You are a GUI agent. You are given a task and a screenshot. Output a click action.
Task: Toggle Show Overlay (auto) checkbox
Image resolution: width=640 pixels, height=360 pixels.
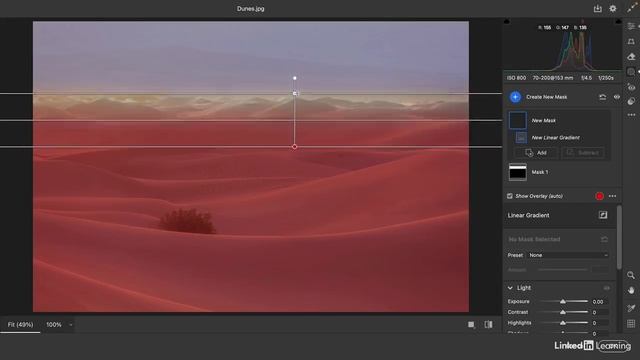pos(510,196)
